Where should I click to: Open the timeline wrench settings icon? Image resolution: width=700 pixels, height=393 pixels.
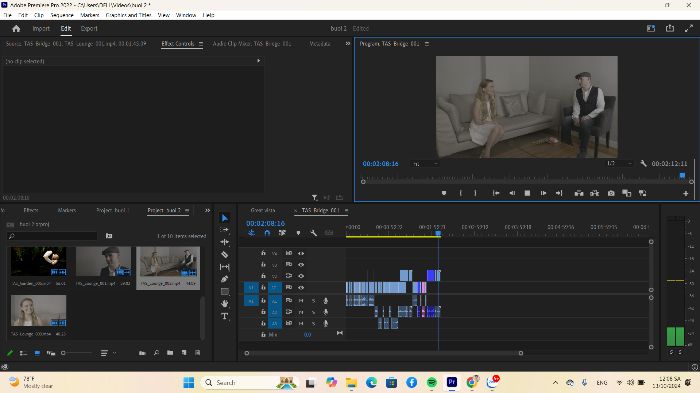[314, 233]
